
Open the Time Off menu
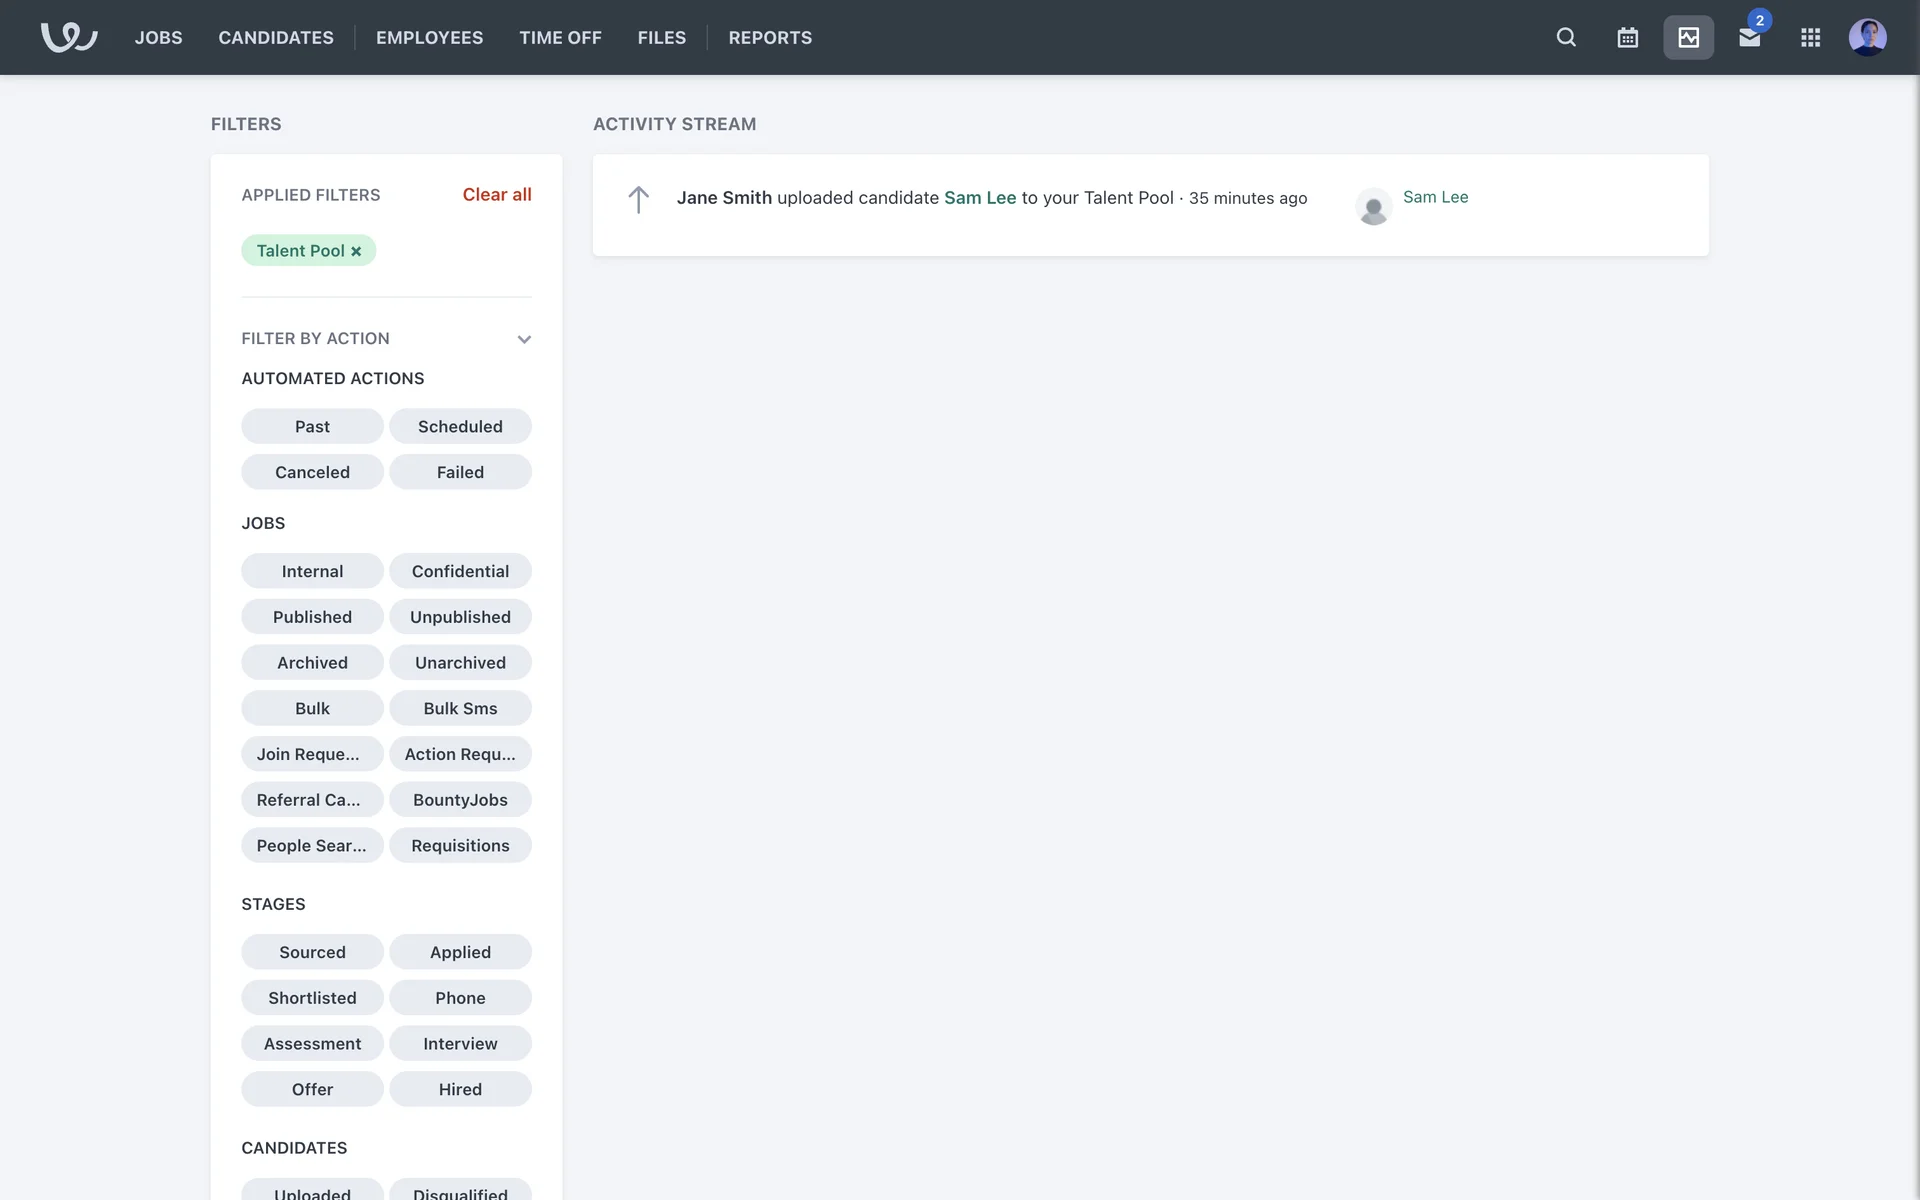tap(560, 37)
